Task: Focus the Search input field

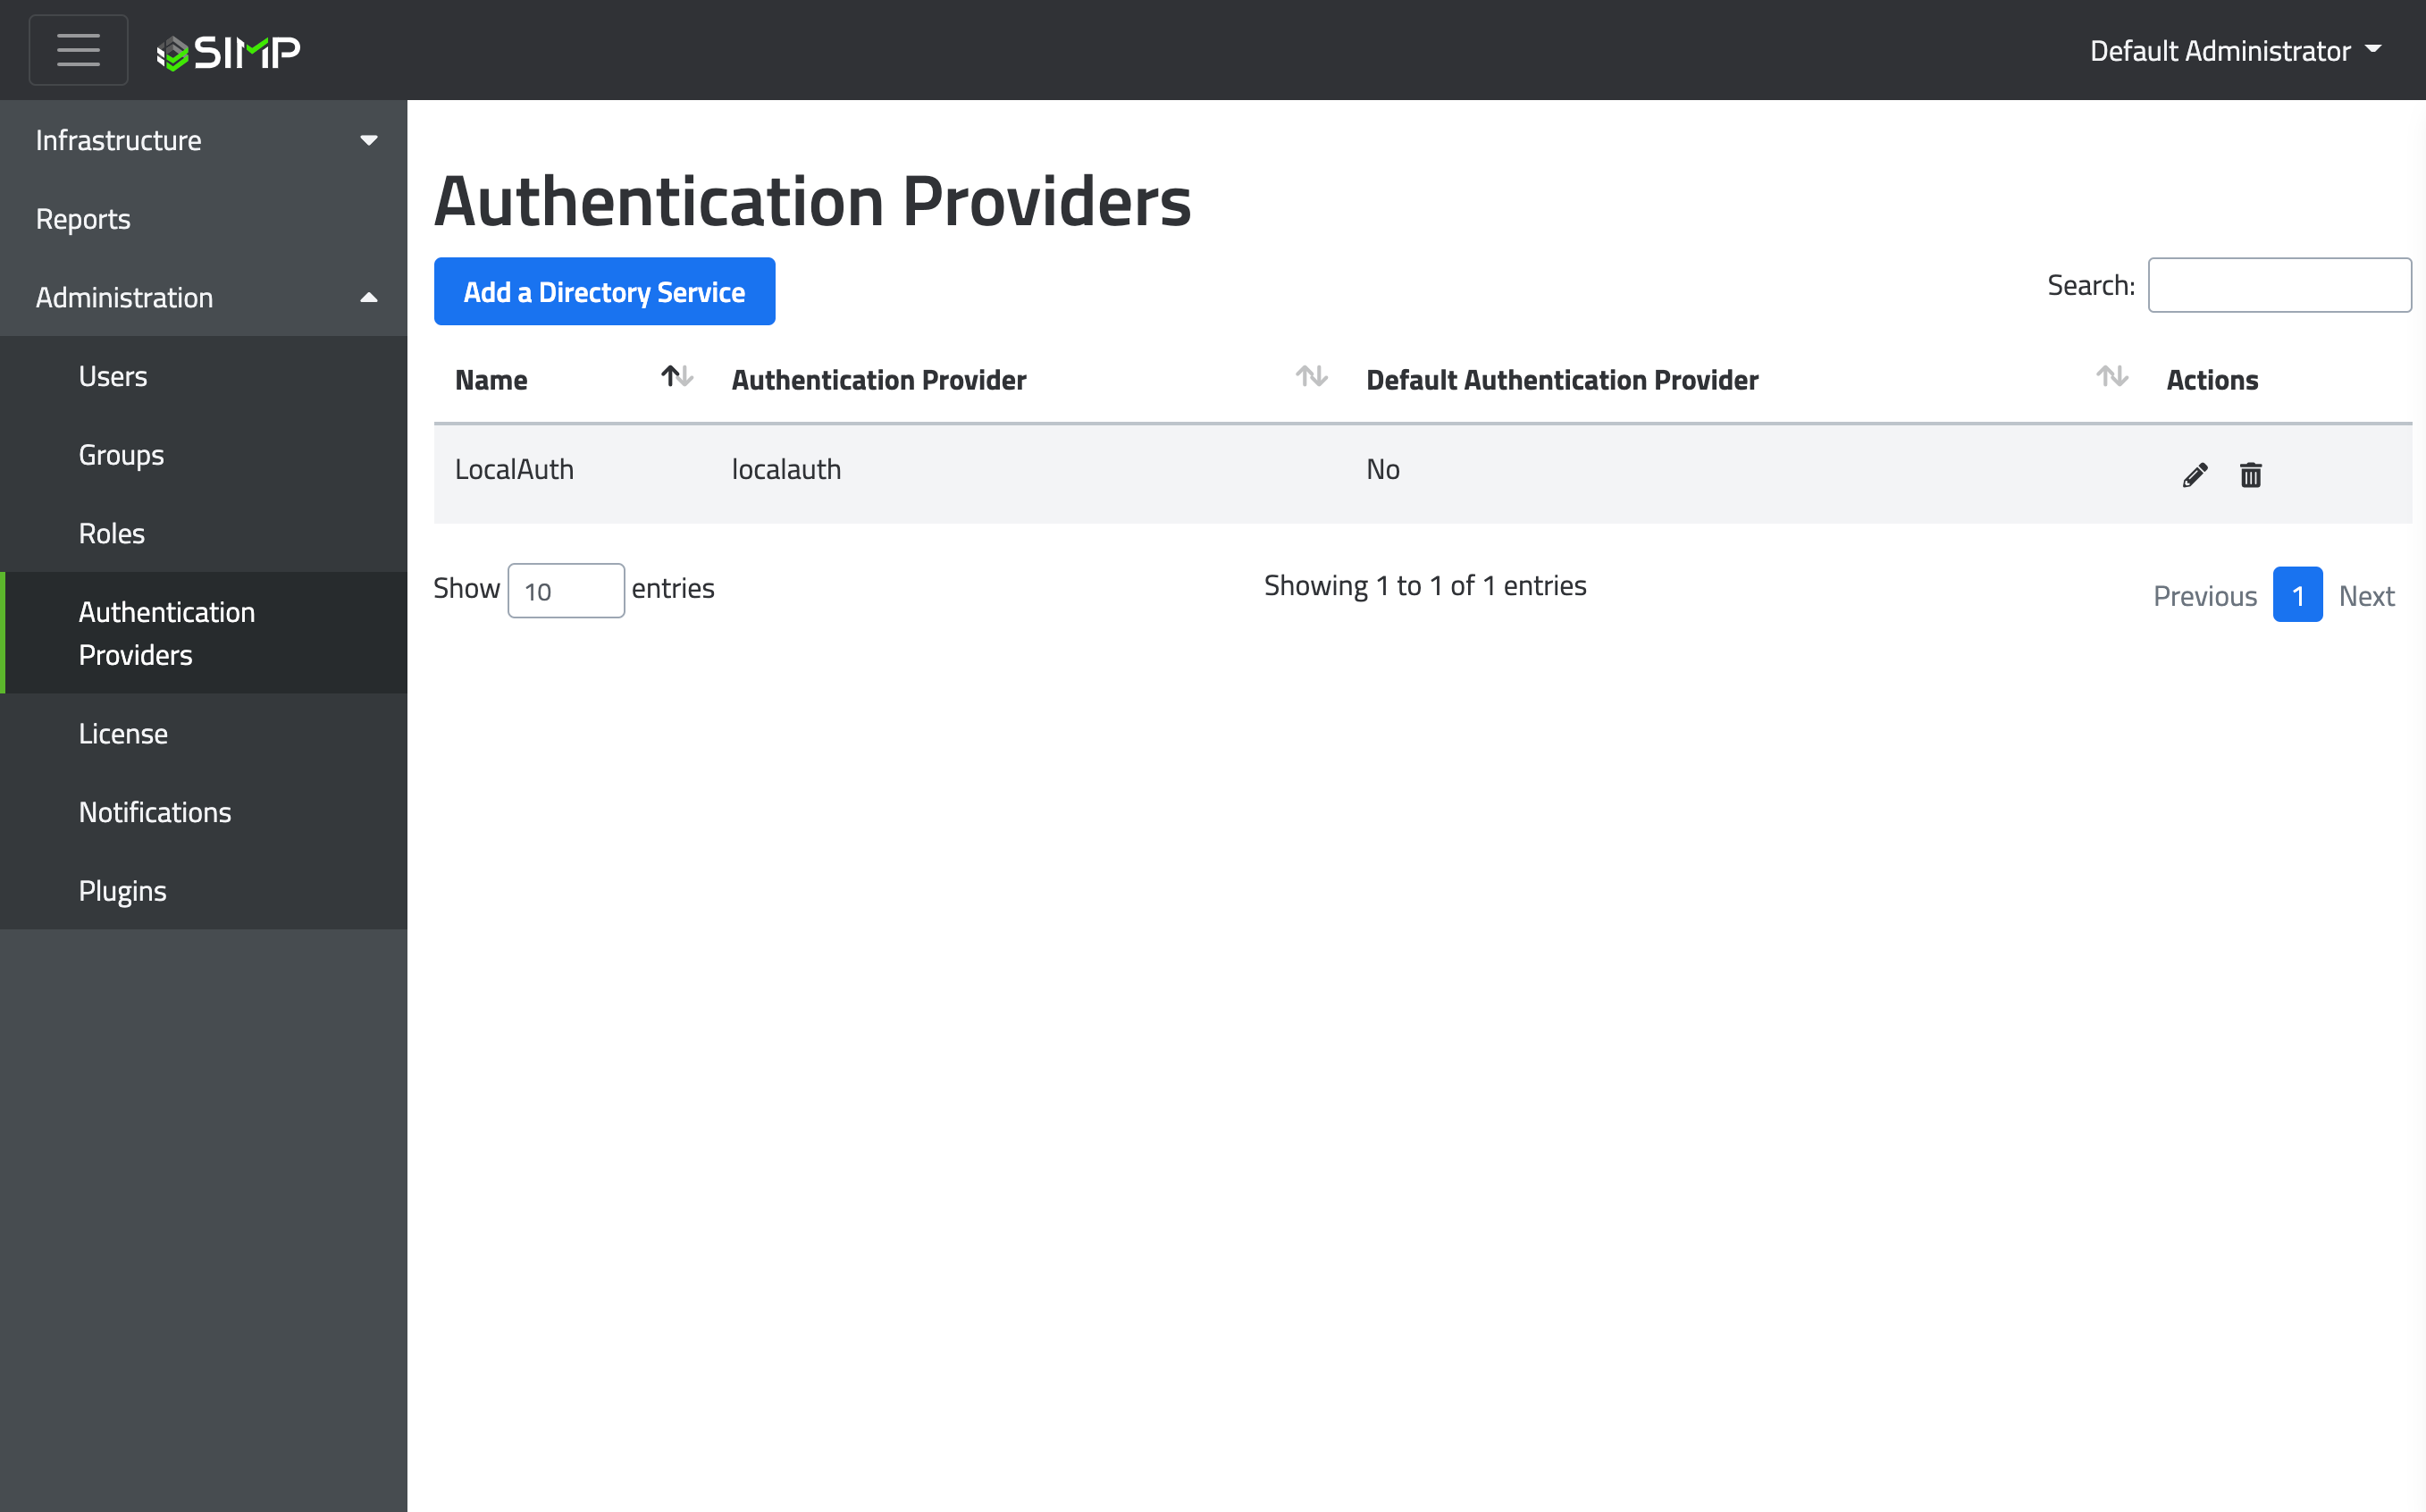Action: 2279,286
